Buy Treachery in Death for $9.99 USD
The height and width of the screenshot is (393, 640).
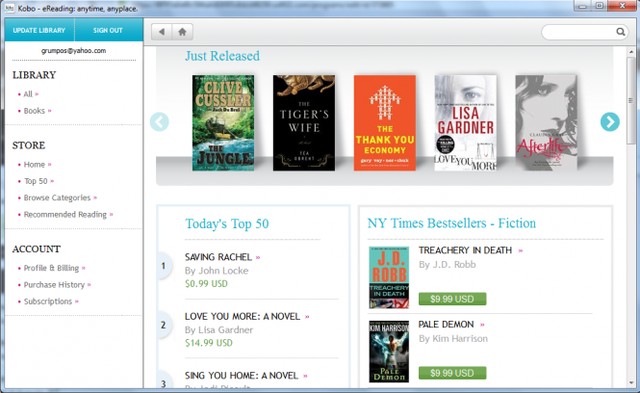pos(452,299)
